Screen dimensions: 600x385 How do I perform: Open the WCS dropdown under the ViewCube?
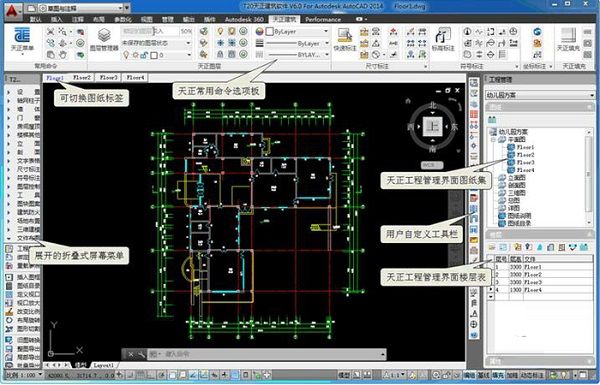[432, 165]
